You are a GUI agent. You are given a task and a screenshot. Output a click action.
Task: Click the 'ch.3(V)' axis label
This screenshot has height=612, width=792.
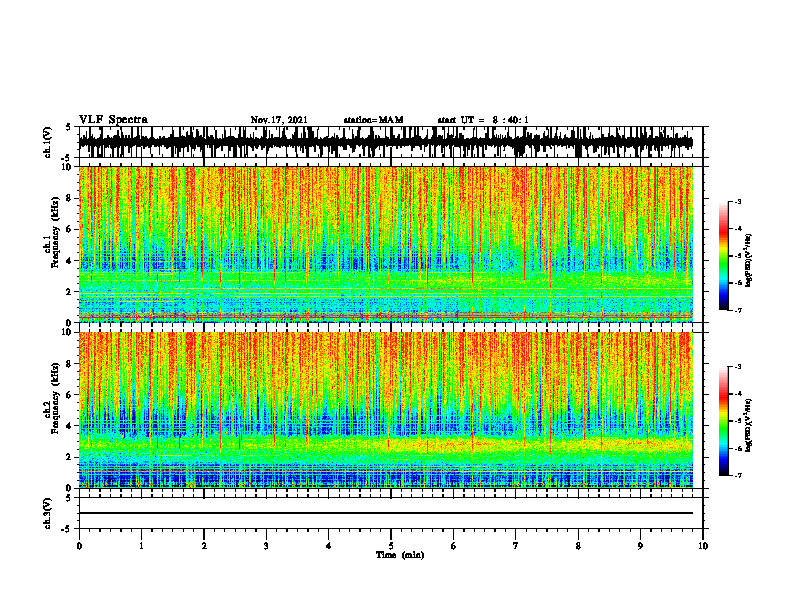pos(47,513)
